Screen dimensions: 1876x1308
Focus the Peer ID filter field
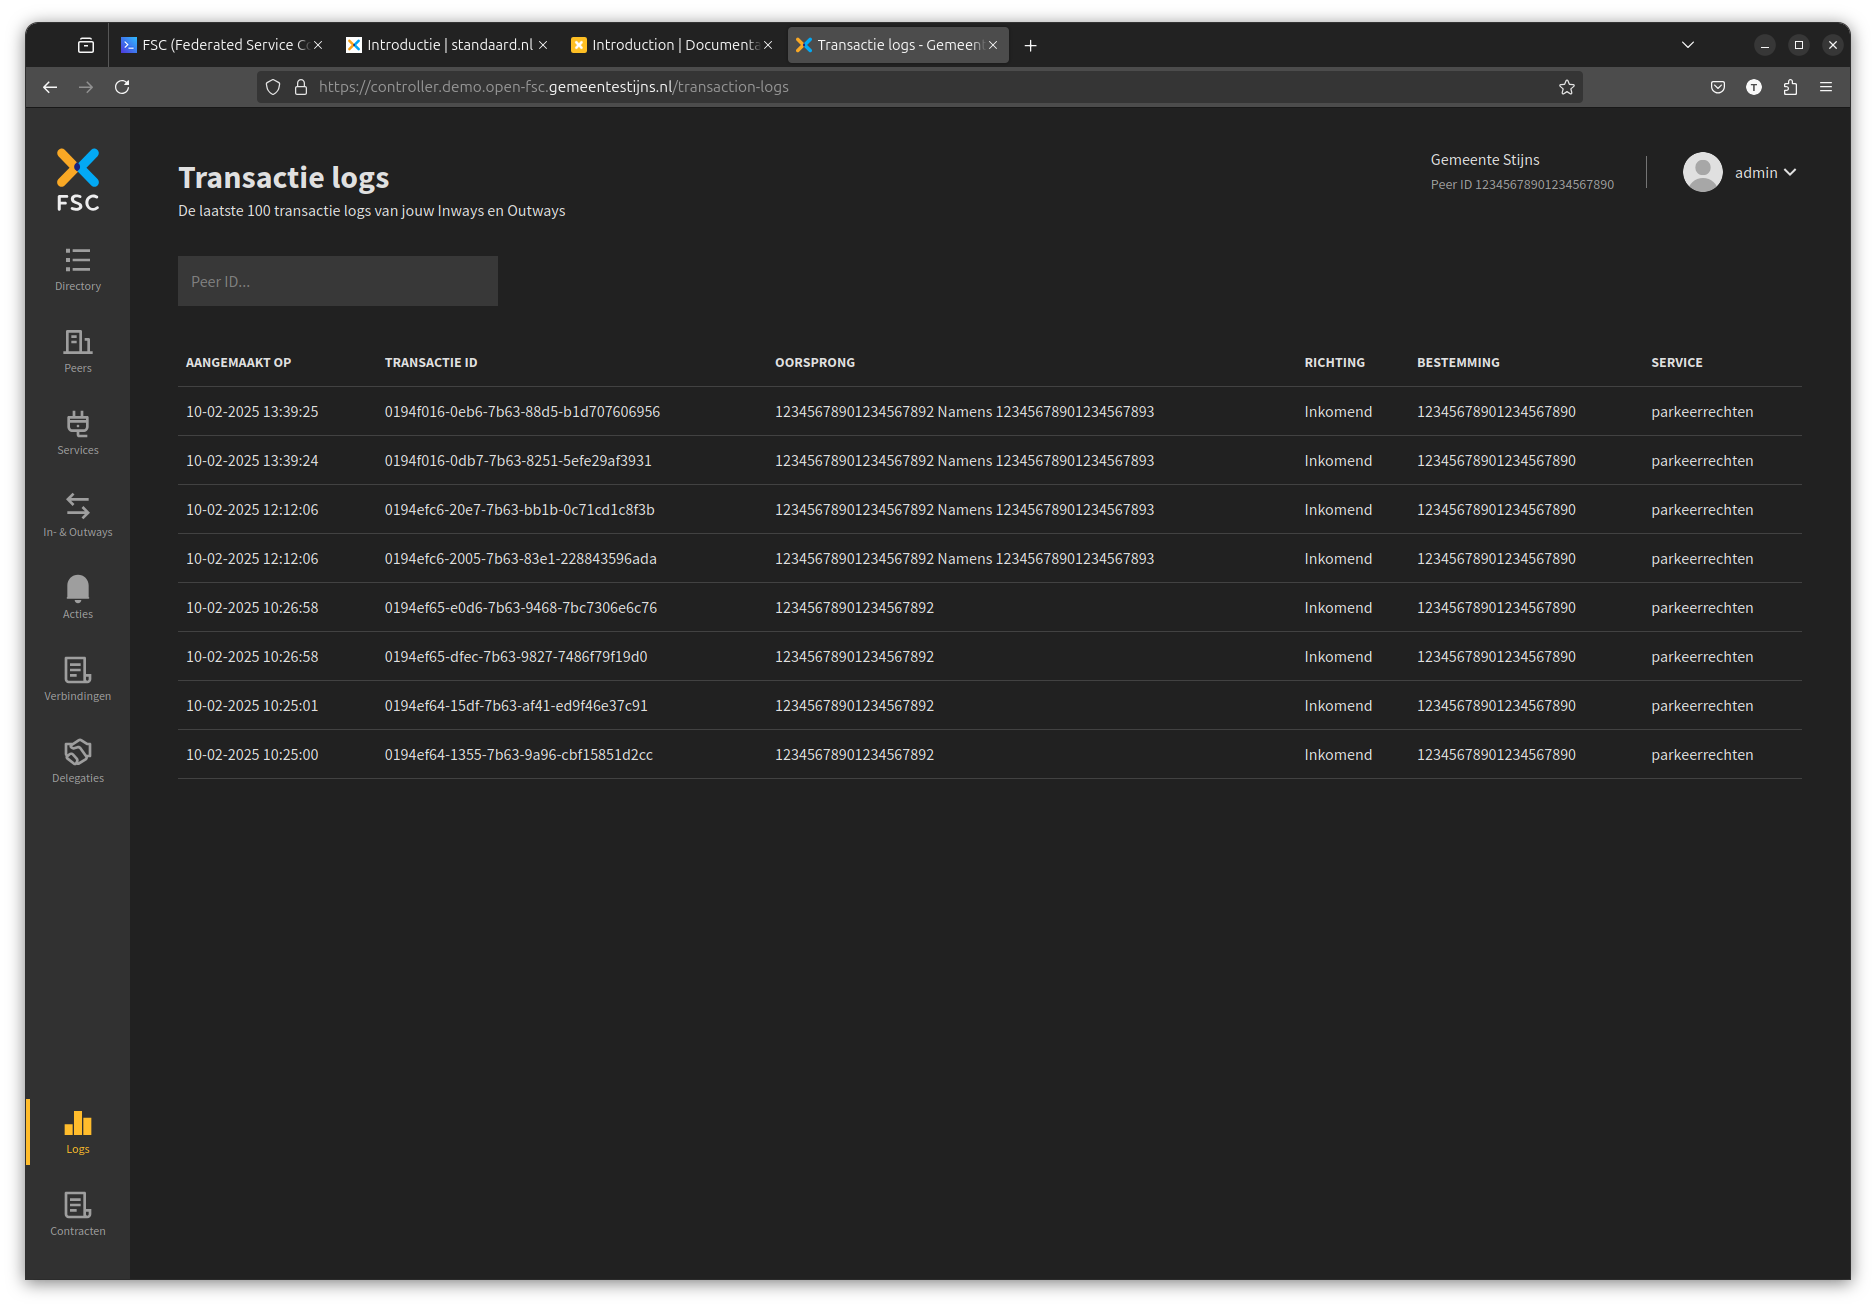(338, 281)
